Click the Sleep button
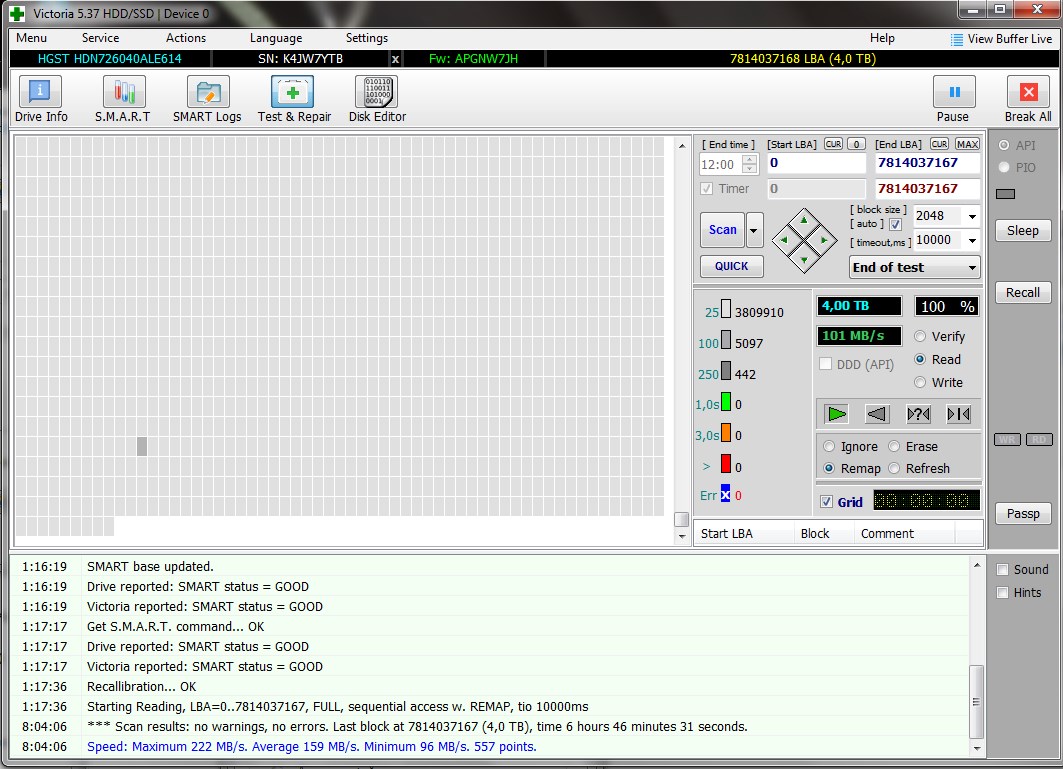 (1022, 231)
